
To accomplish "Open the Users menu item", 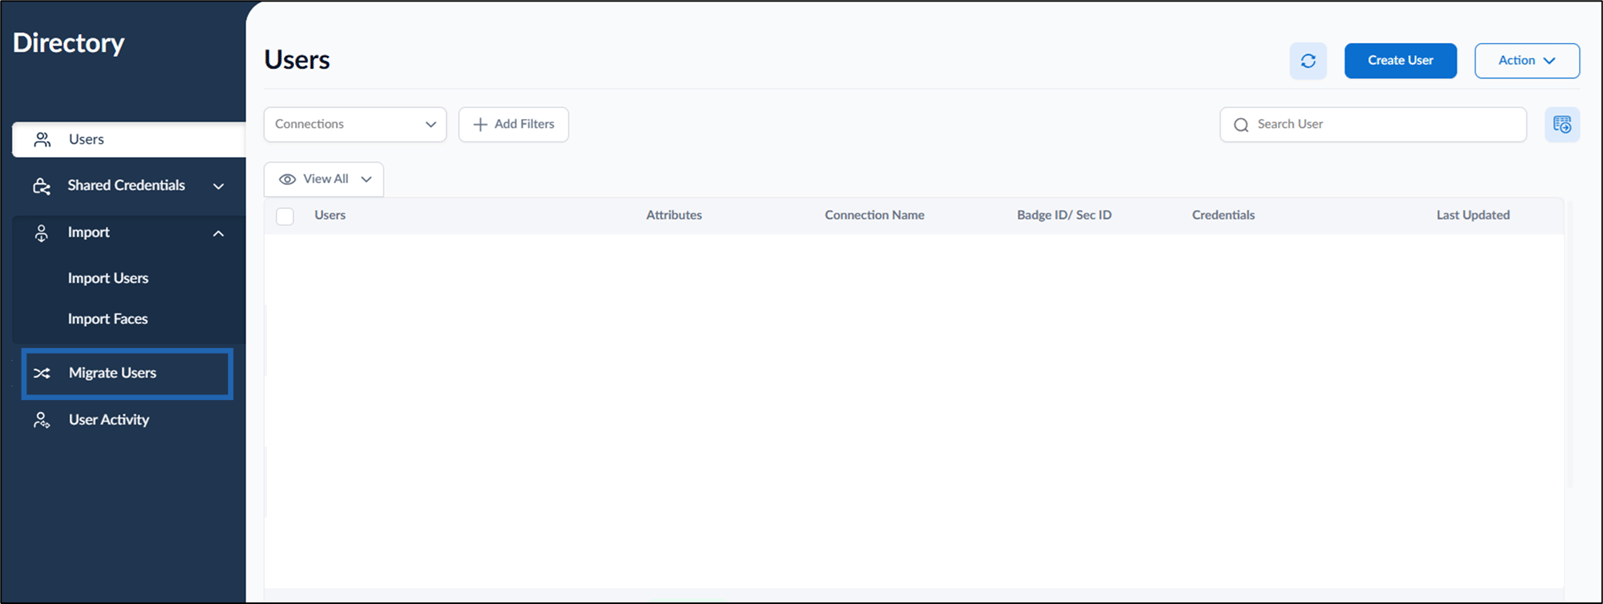I will point(128,140).
